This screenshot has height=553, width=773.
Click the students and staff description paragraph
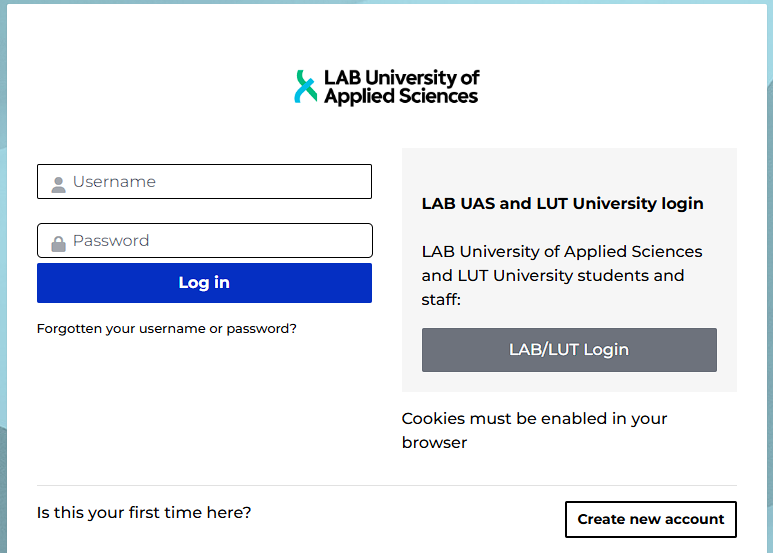(562, 275)
